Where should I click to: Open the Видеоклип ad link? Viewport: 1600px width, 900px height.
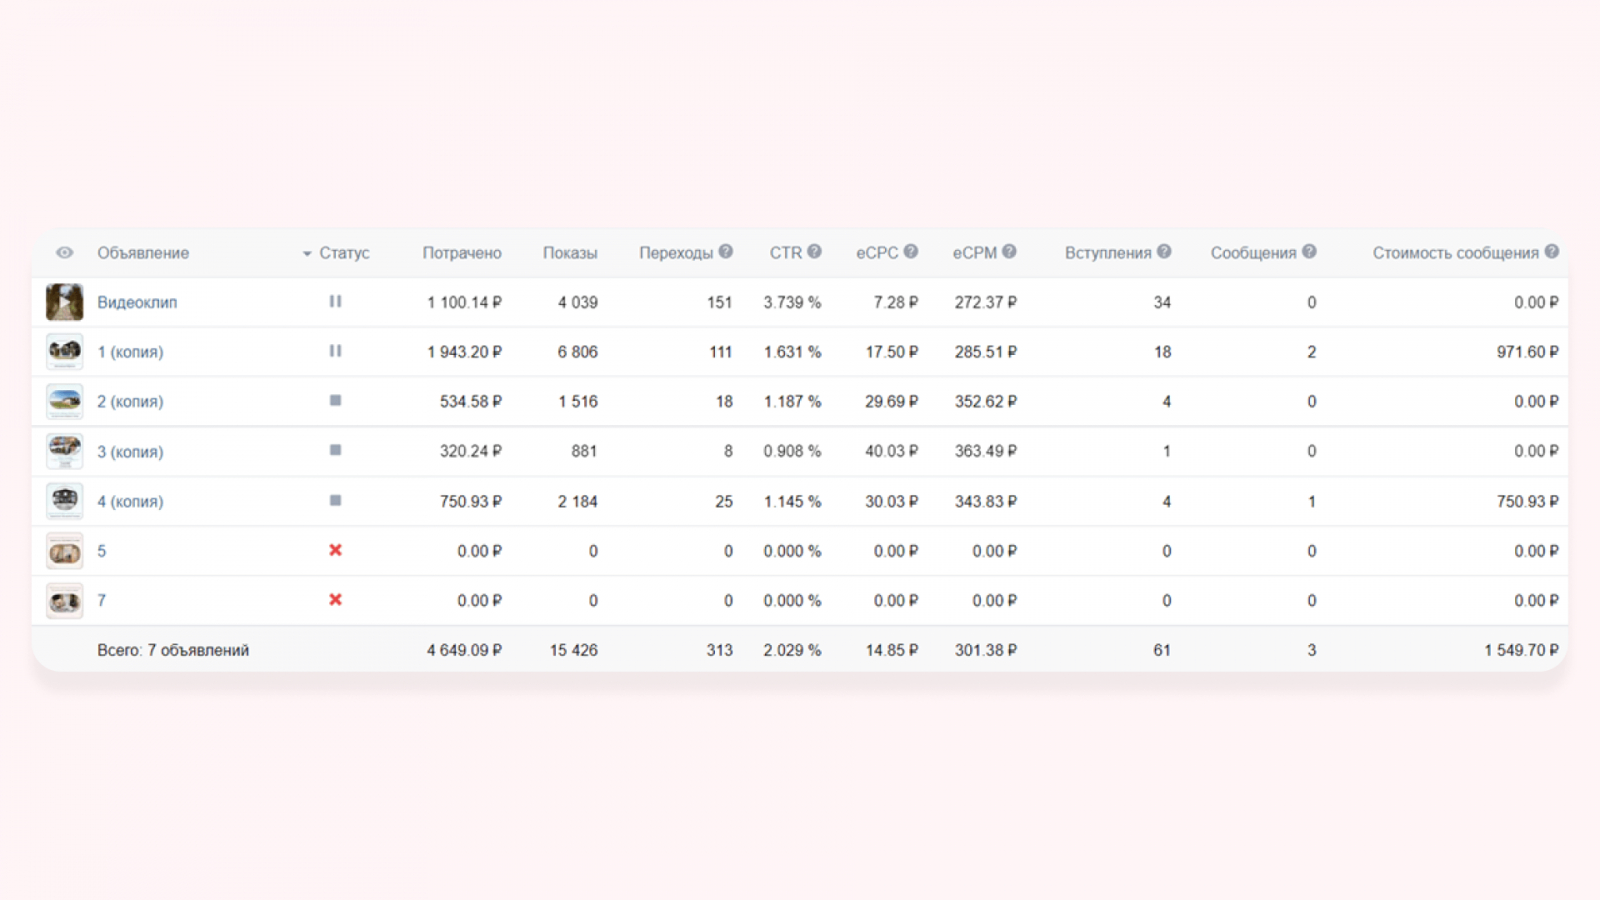point(137,302)
